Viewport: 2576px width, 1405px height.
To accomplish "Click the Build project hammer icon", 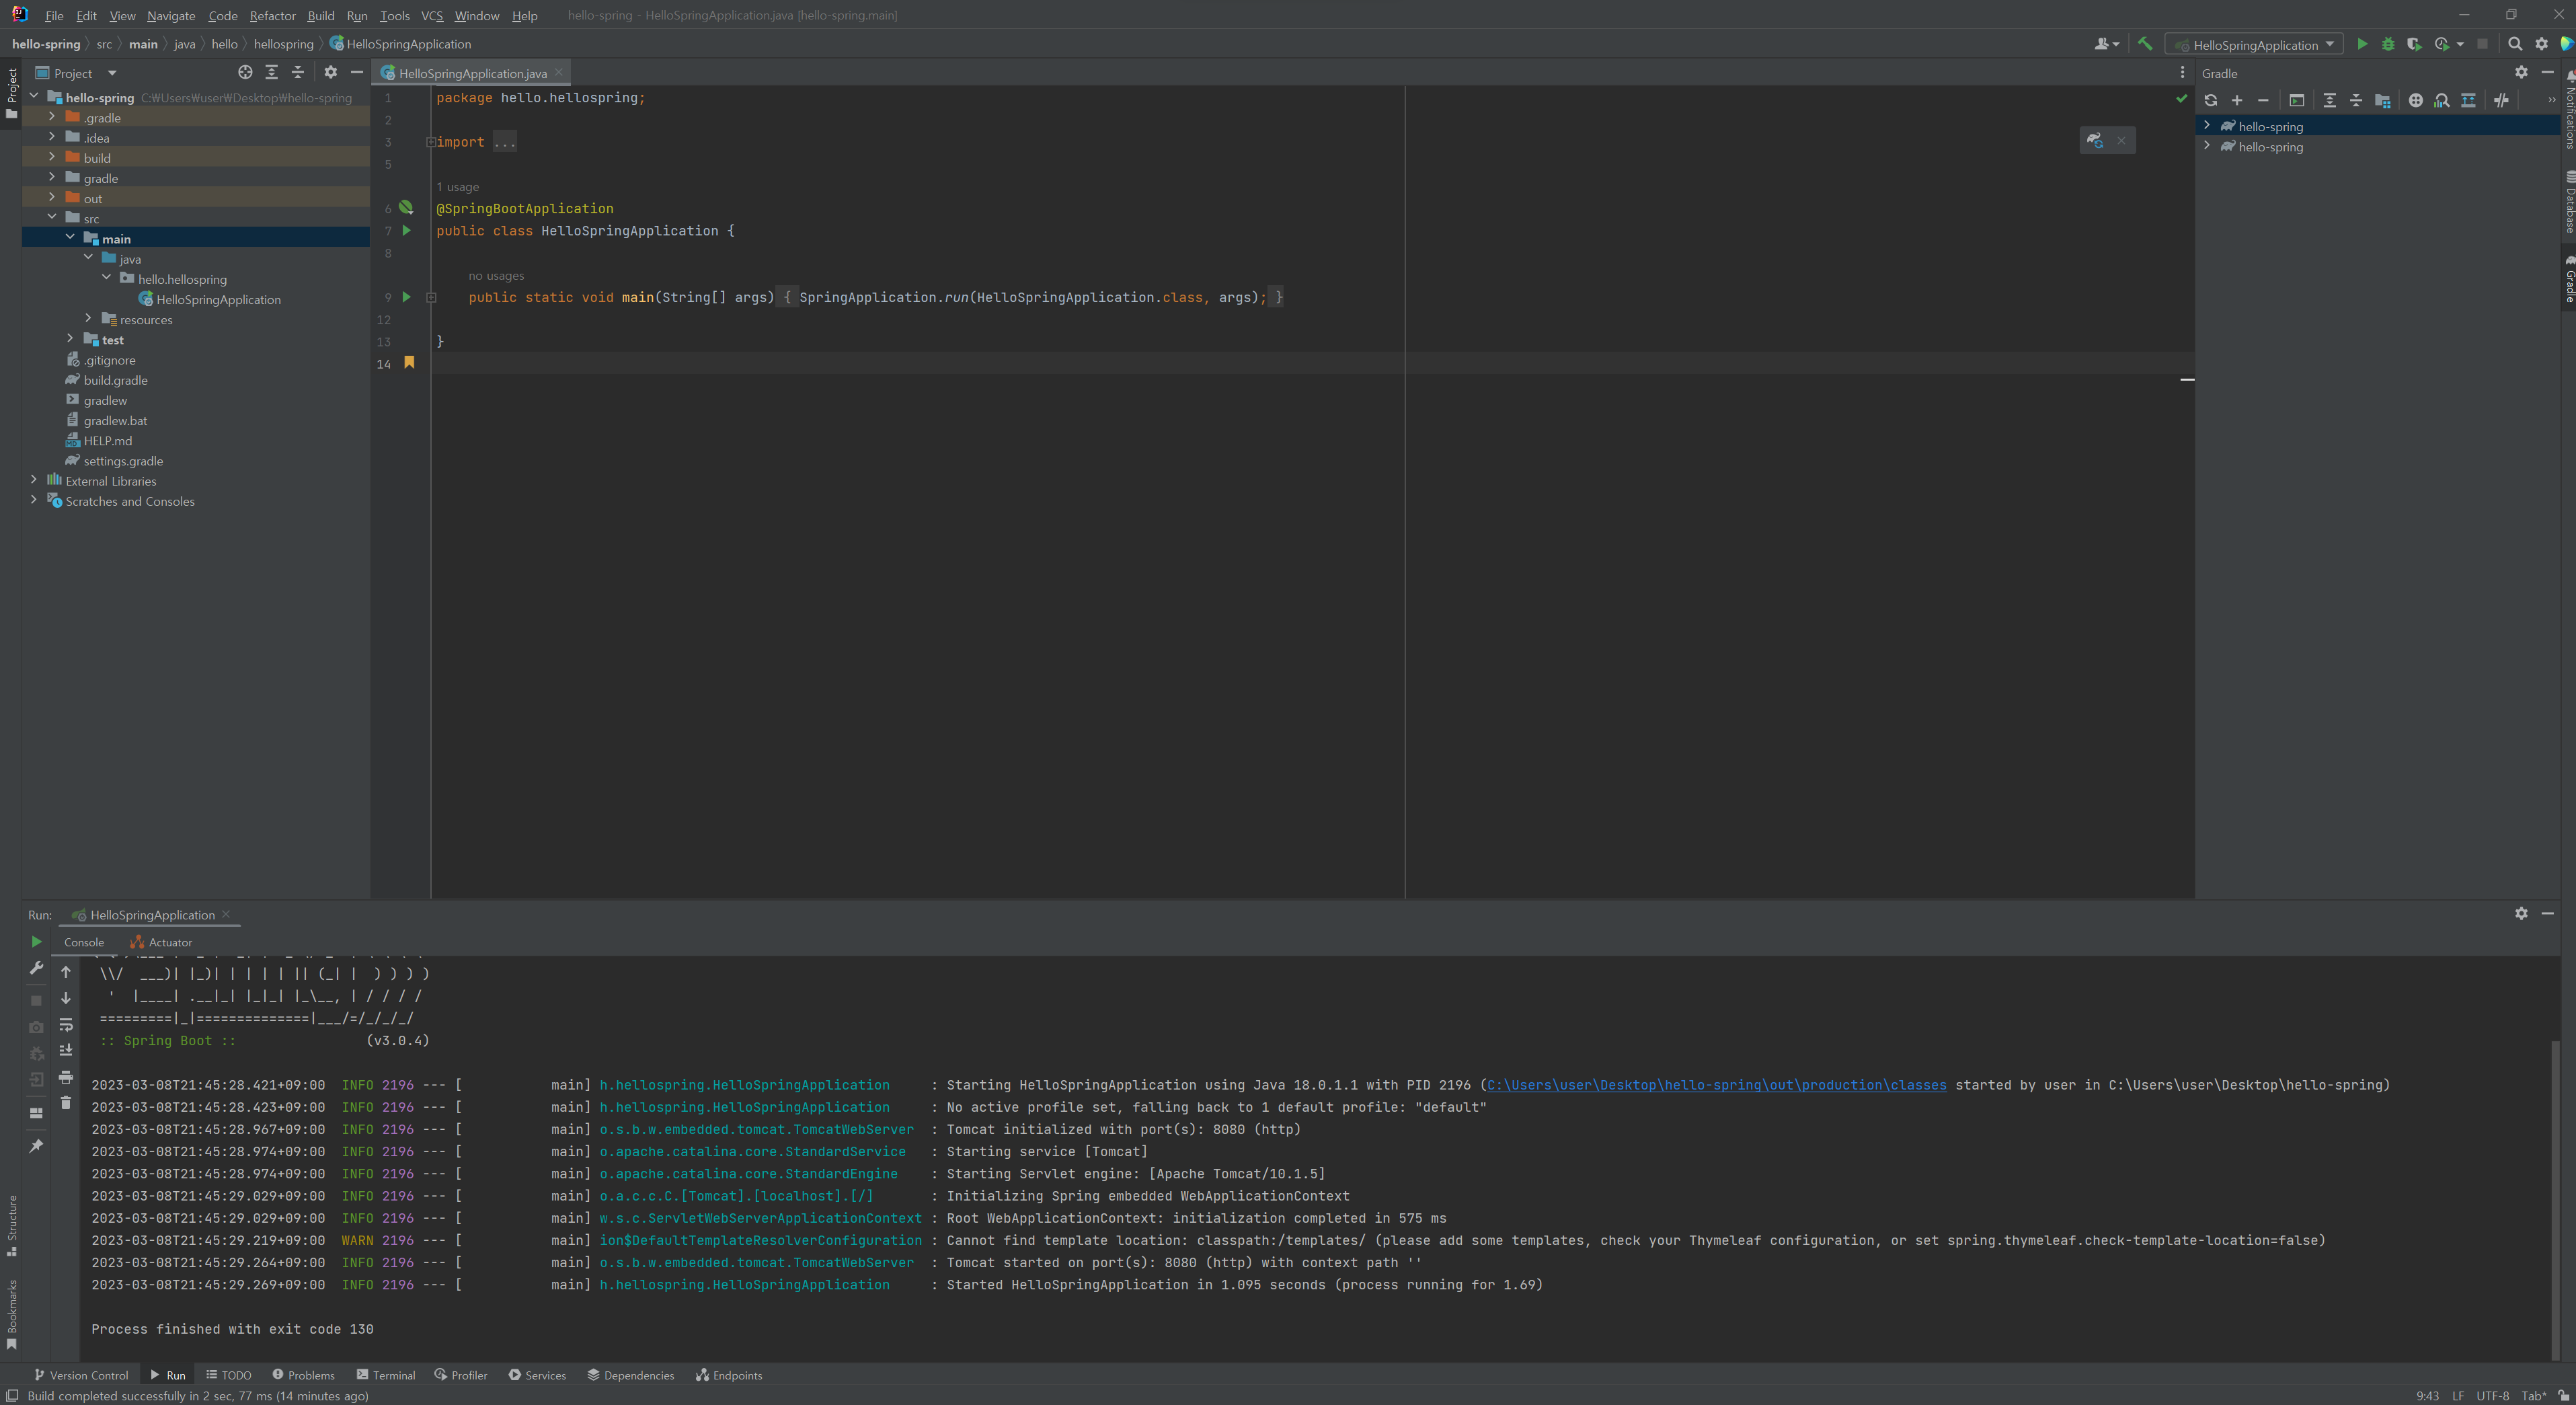I will (2144, 44).
